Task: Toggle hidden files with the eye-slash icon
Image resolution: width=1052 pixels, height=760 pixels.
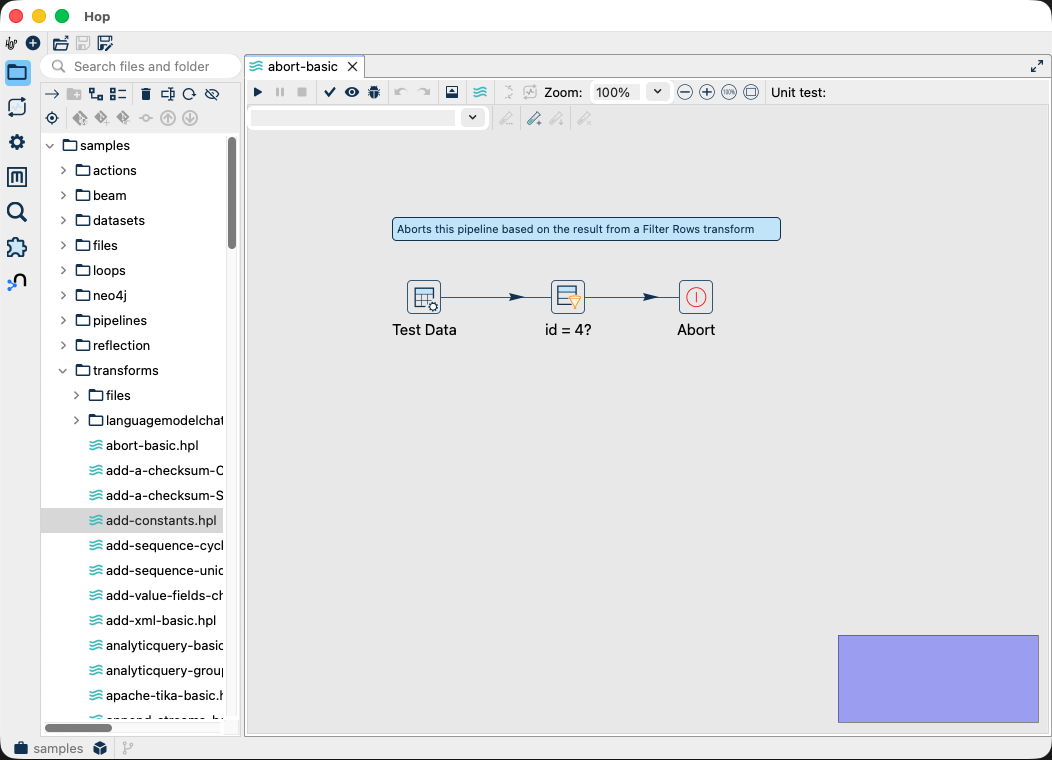Action: [212, 93]
